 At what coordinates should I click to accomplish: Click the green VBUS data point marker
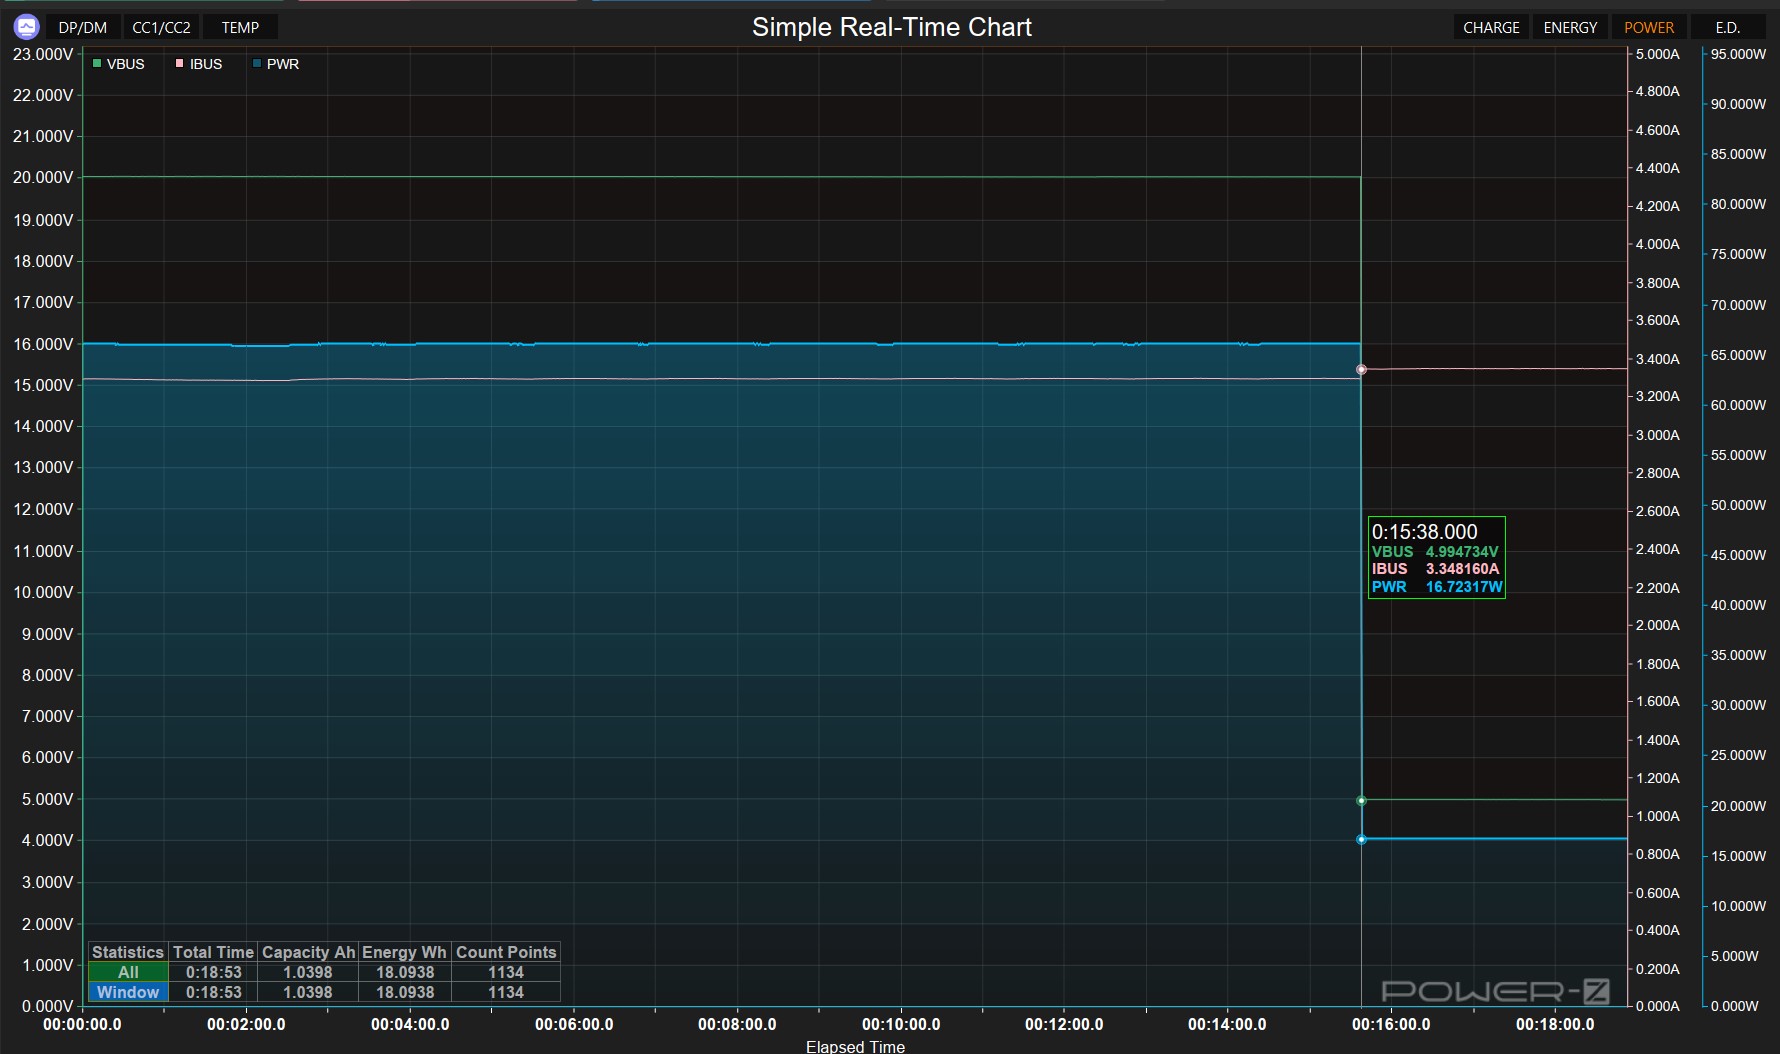tap(1361, 801)
